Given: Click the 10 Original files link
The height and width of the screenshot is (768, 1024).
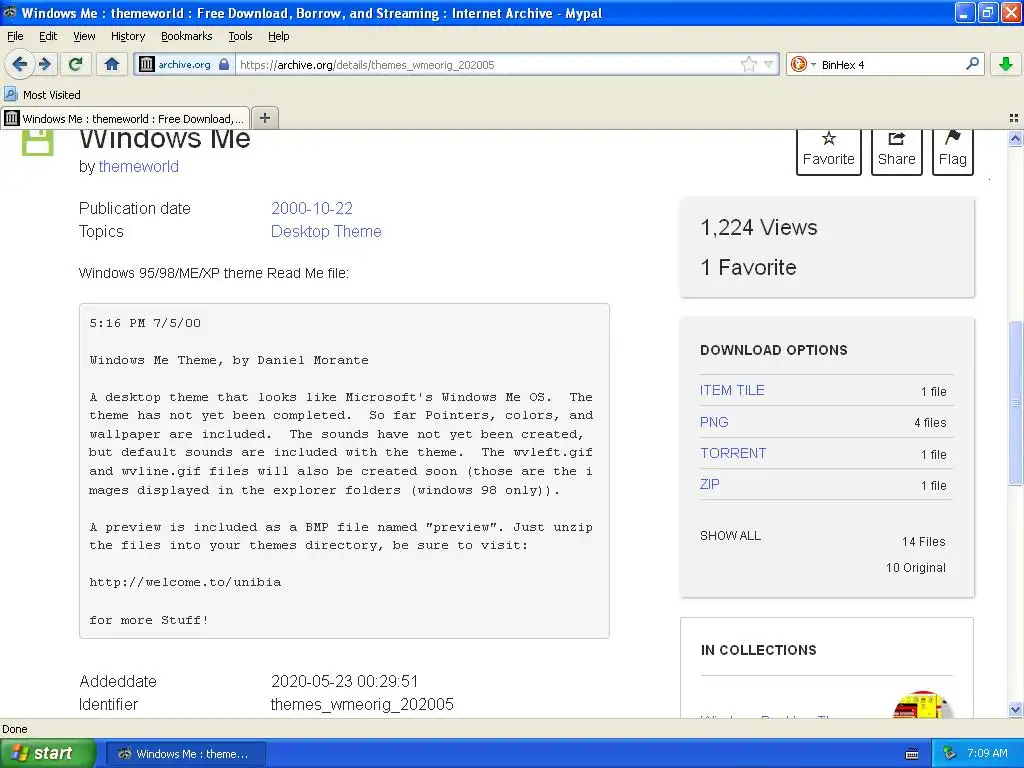Looking at the screenshot, I should [x=916, y=568].
